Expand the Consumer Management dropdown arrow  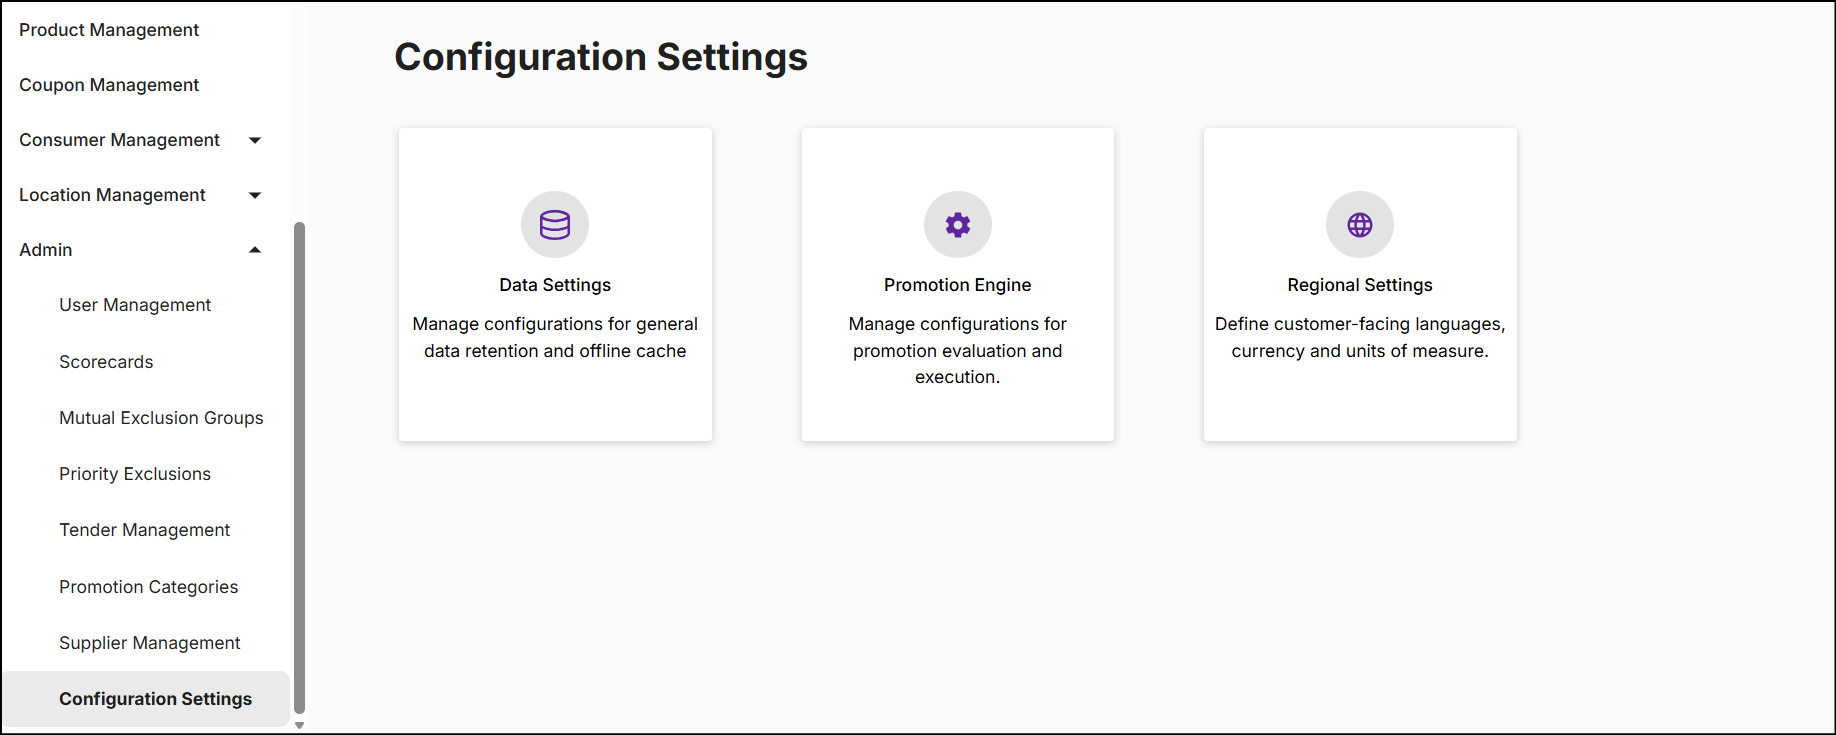255,141
